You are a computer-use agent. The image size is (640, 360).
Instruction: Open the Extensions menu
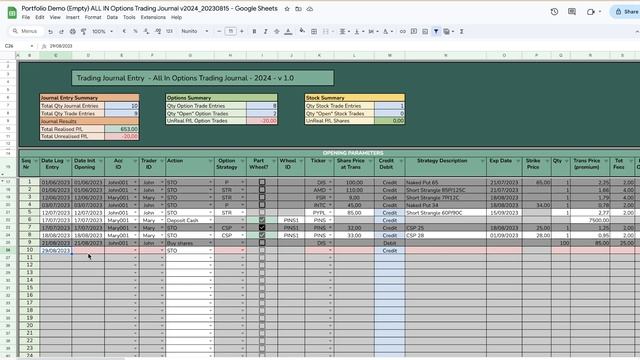153,18
